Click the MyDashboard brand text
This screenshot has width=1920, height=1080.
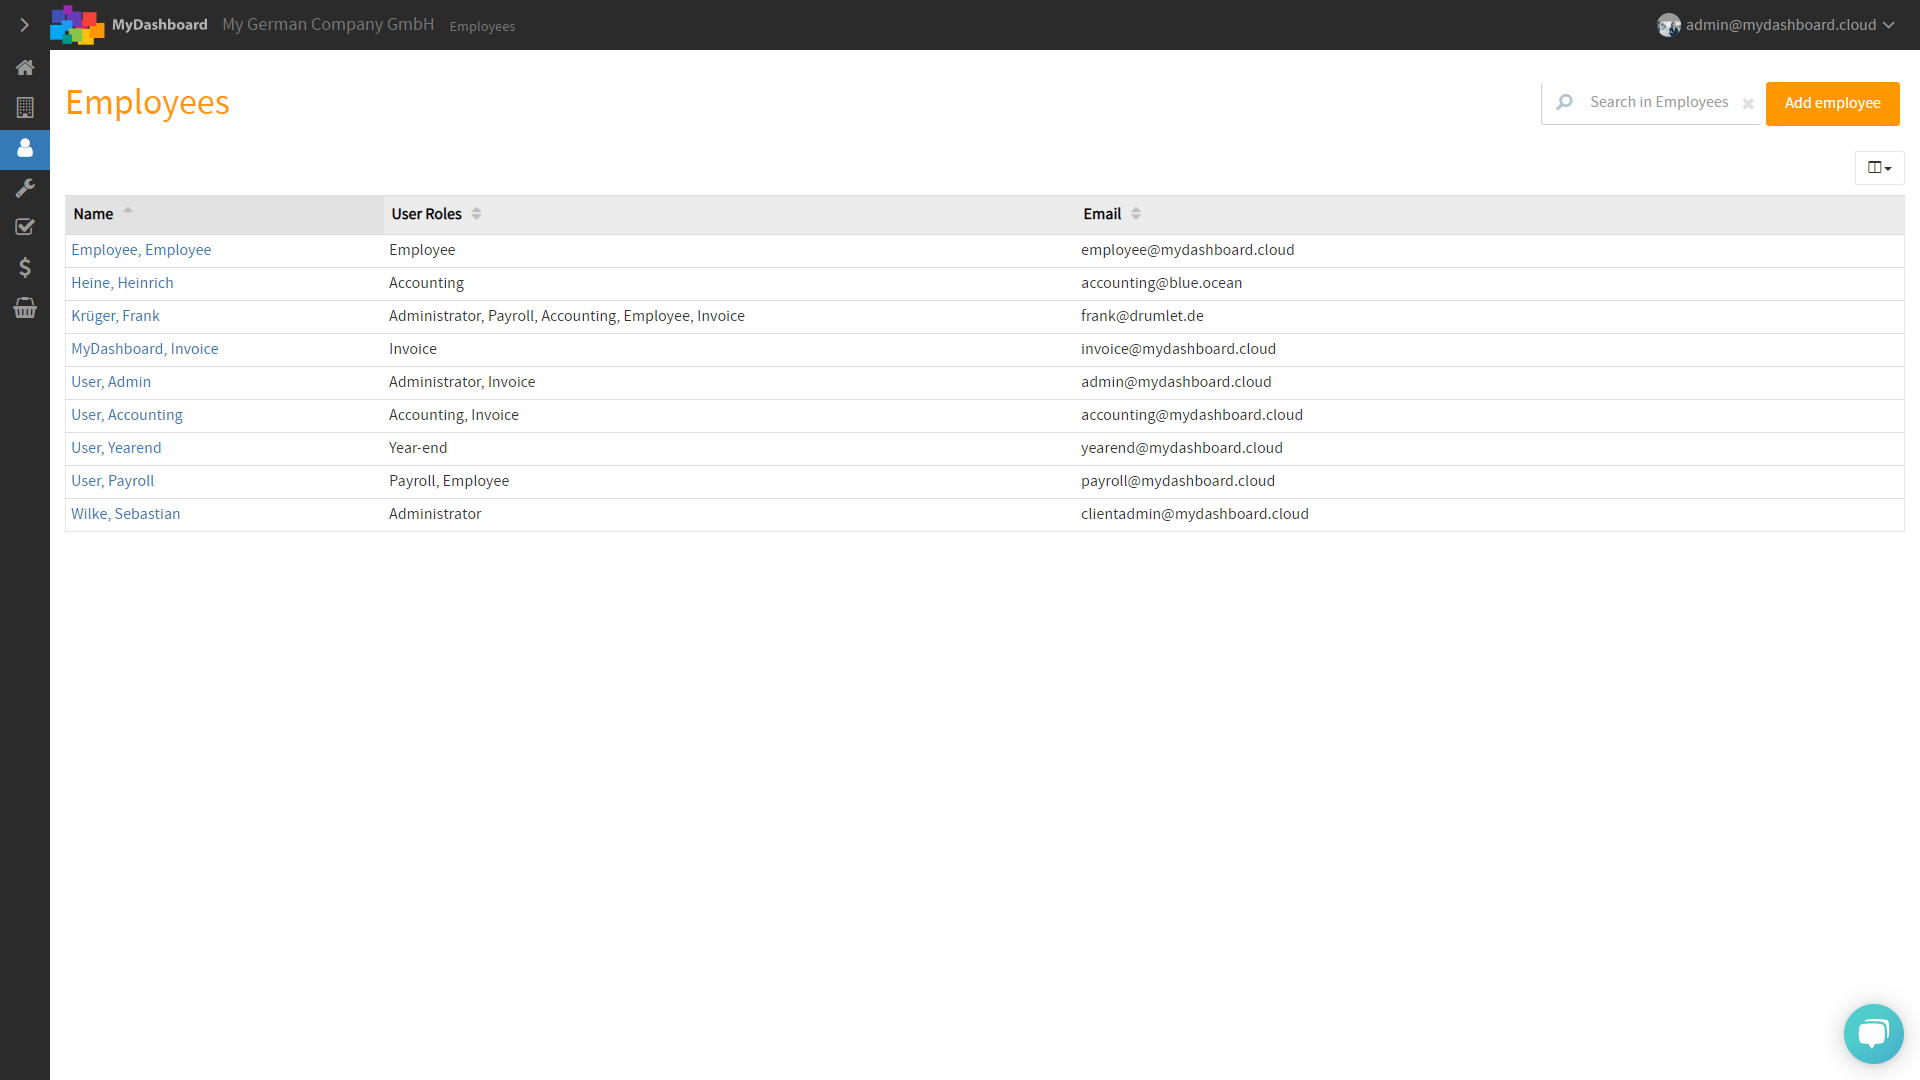(x=160, y=25)
